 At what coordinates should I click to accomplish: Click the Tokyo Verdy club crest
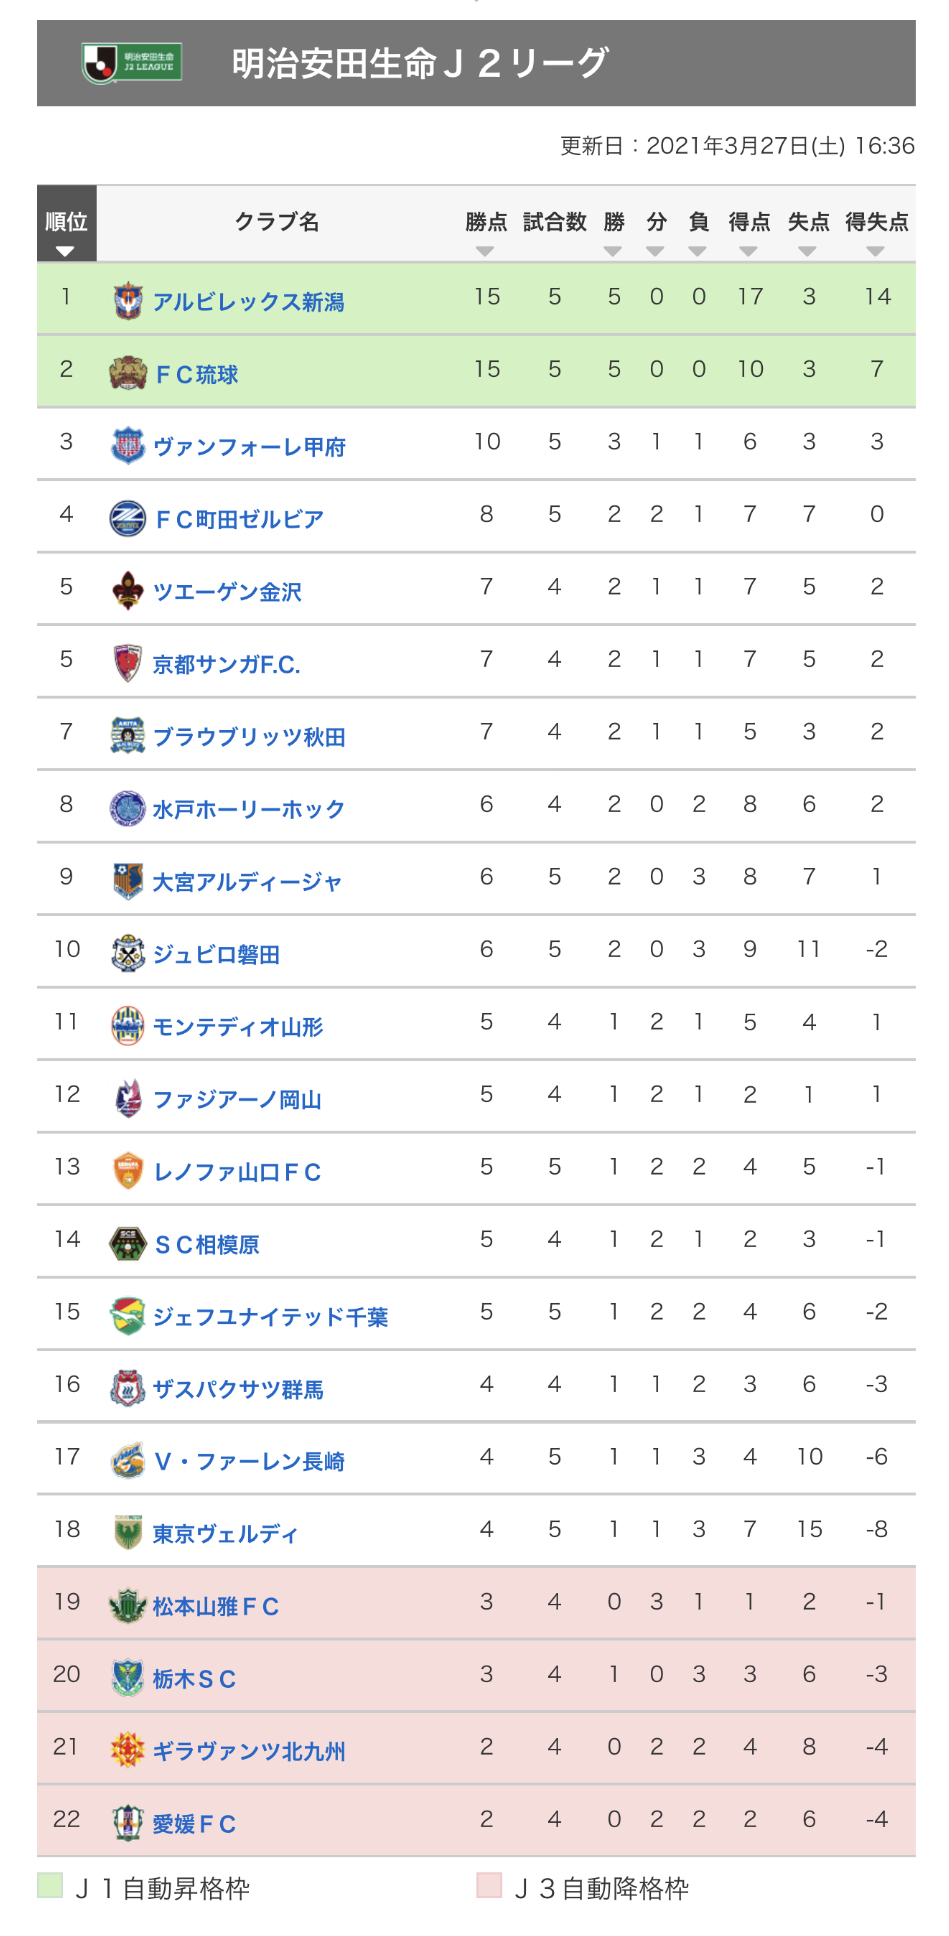point(127,1532)
